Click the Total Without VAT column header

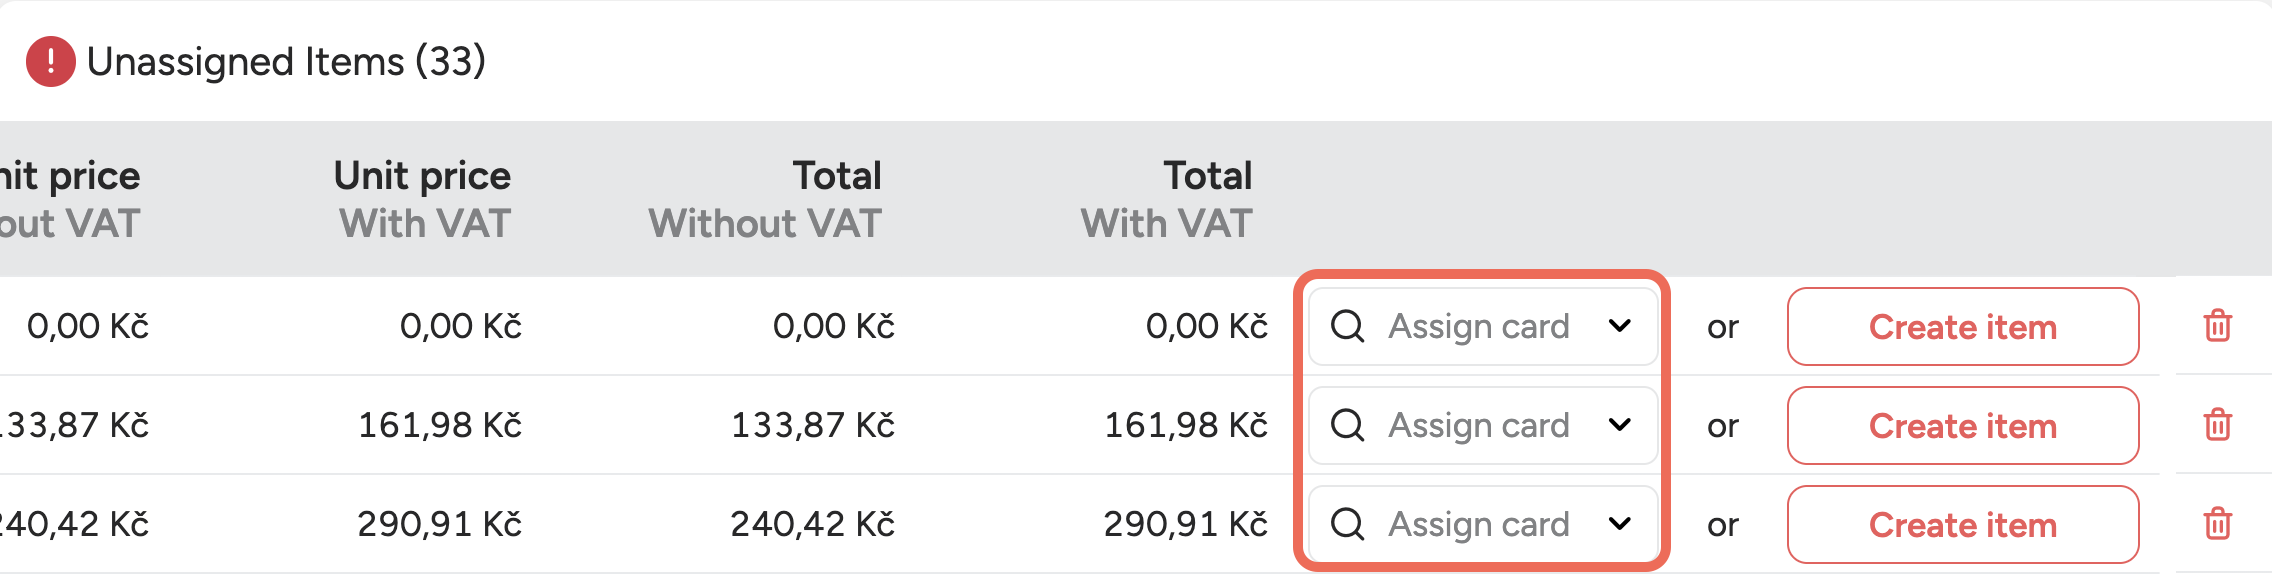tap(766, 199)
